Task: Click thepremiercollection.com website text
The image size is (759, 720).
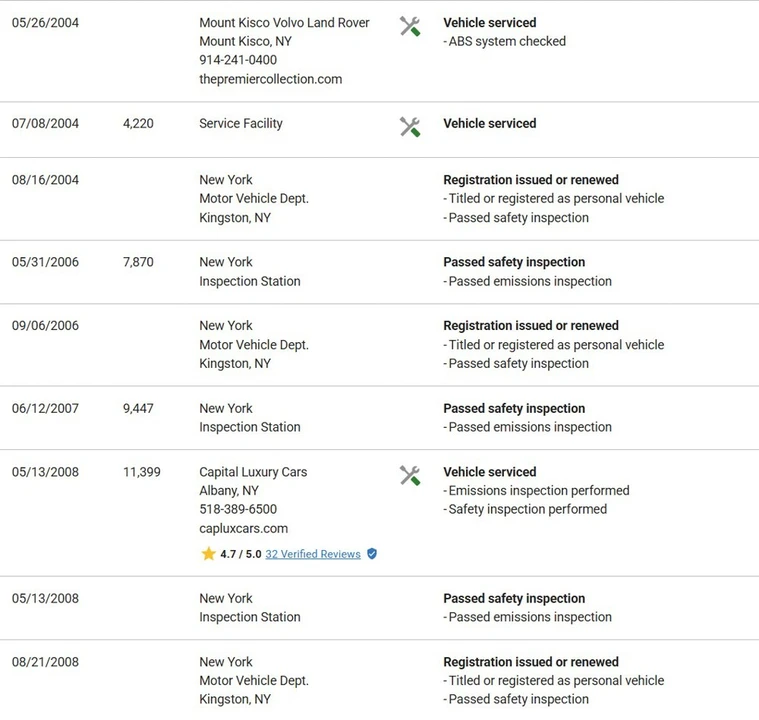Action: pos(271,79)
